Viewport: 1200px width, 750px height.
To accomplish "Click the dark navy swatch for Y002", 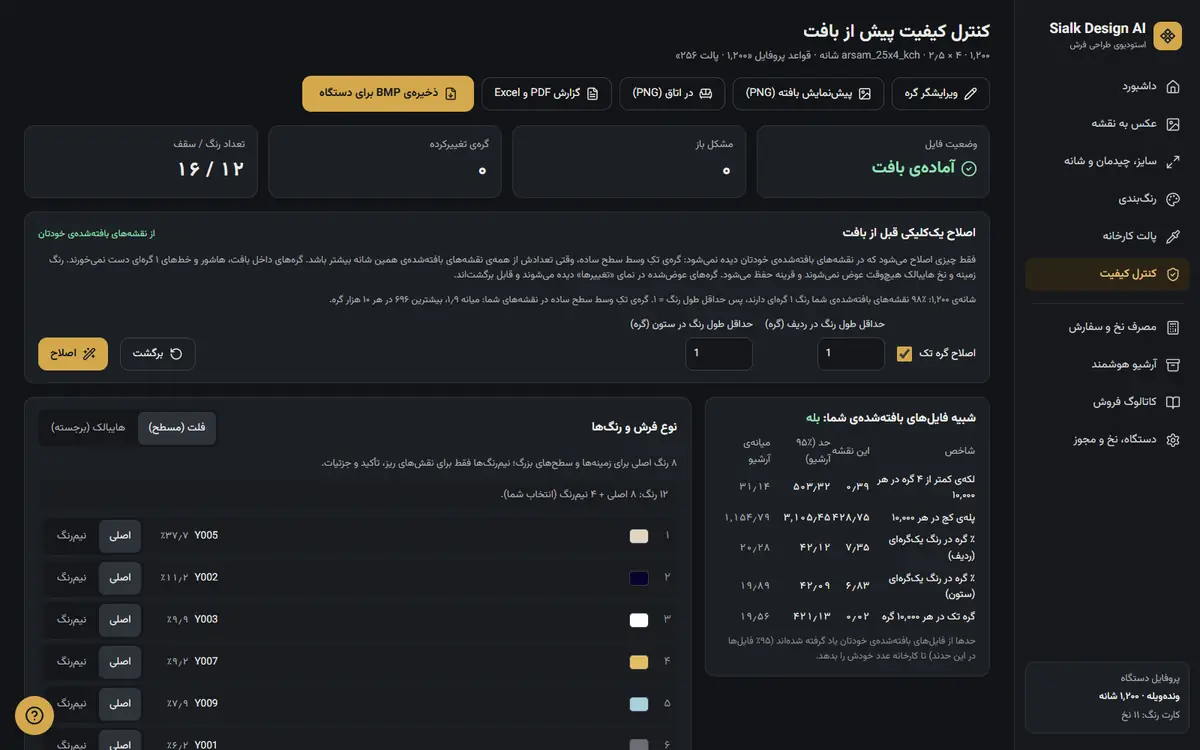I will click(638, 578).
